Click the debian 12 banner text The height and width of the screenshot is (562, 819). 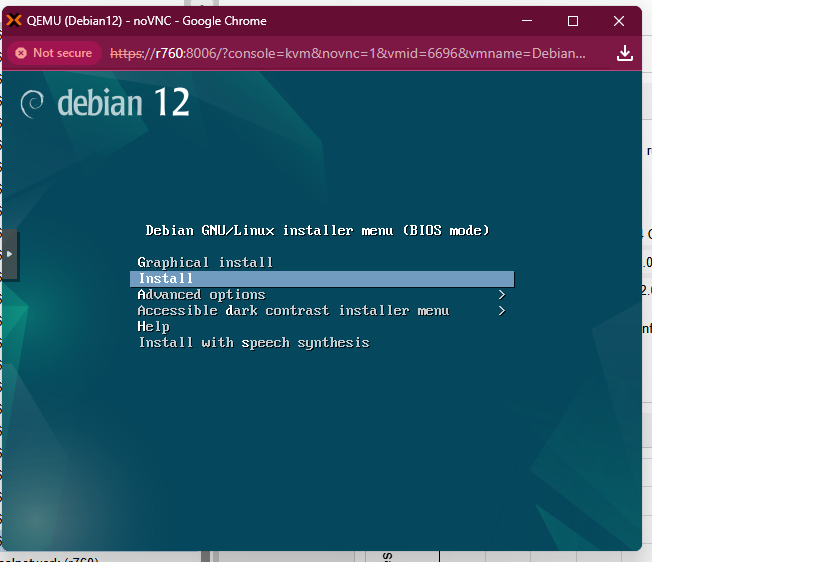click(x=123, y=103)
